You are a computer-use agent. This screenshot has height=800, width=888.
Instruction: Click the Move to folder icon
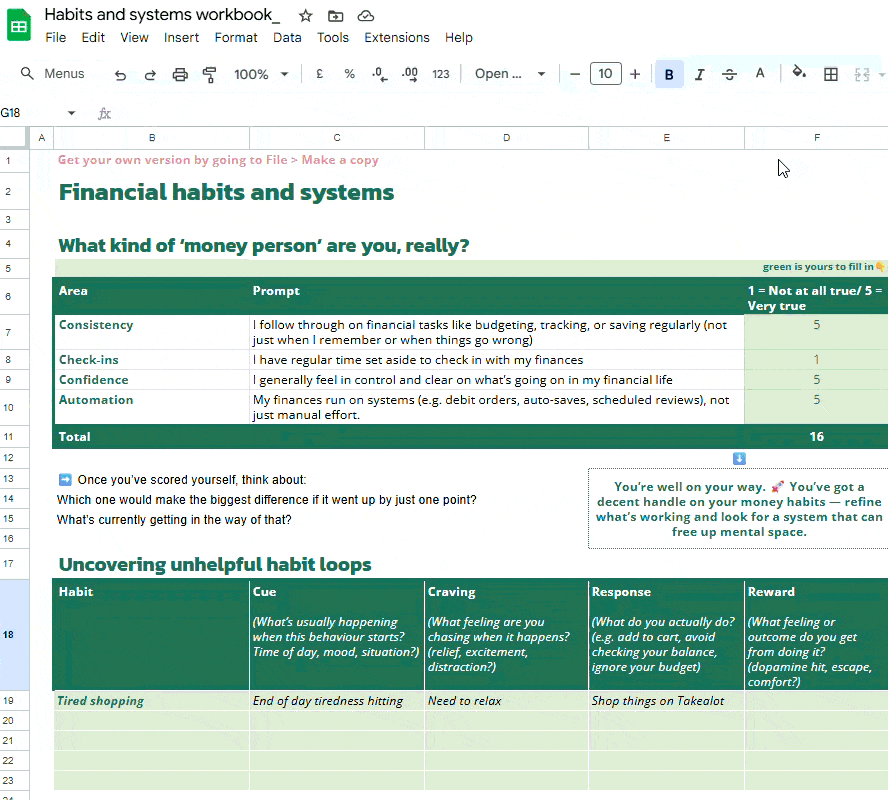click(x=336, y=16)
